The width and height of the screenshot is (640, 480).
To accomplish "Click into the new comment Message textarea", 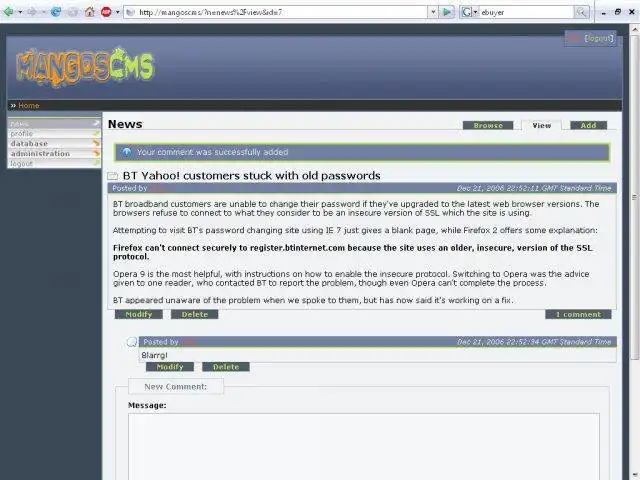I will coord(364,447).
